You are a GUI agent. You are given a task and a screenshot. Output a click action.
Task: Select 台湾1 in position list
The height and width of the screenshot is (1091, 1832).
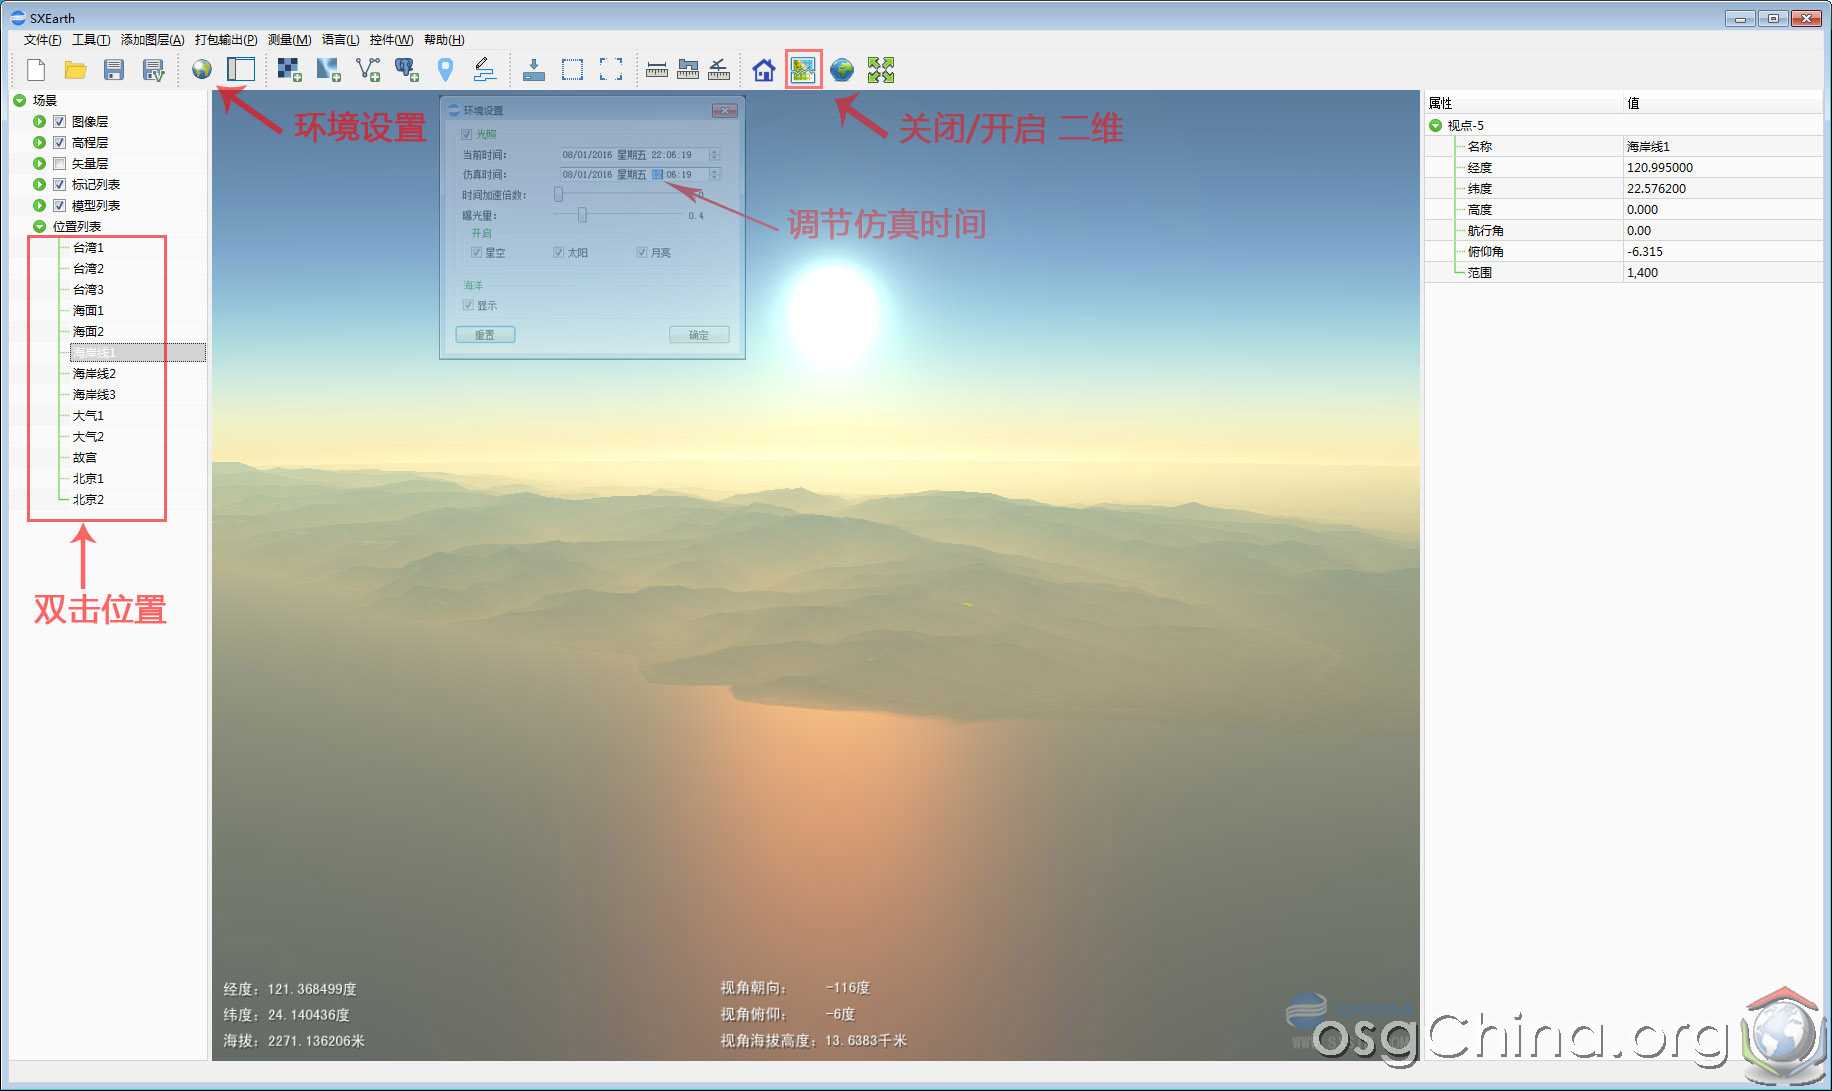point(88,247)
